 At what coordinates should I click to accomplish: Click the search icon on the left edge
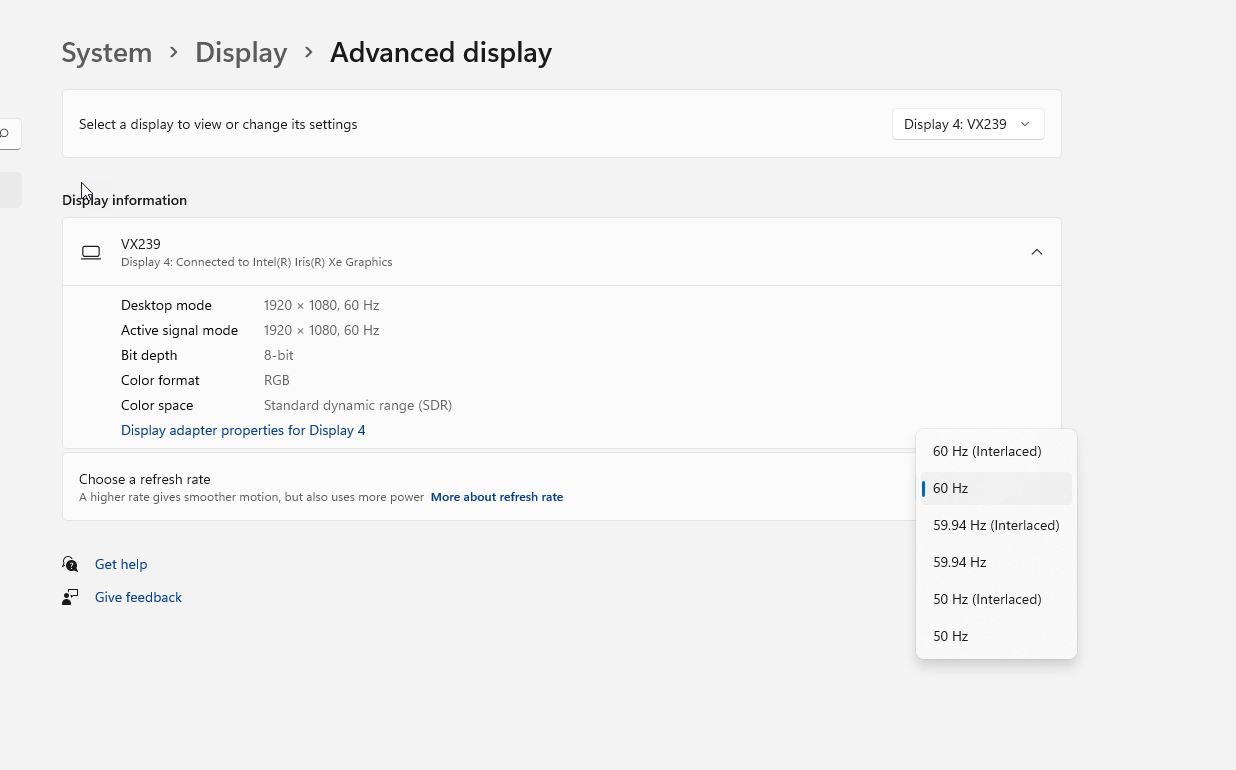coord(6,133)
